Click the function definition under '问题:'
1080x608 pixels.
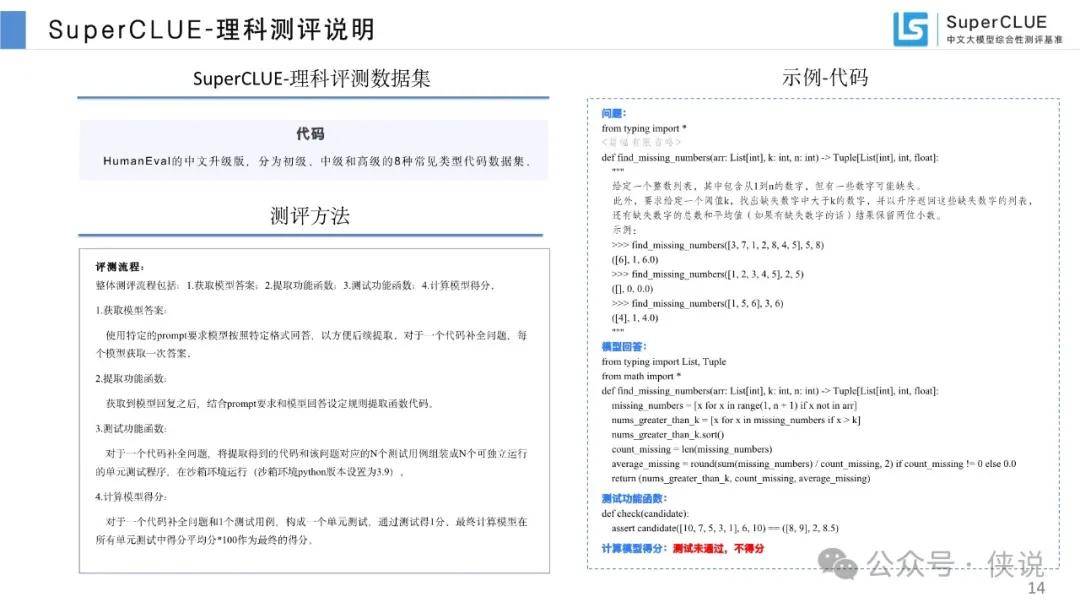point(770,158)
